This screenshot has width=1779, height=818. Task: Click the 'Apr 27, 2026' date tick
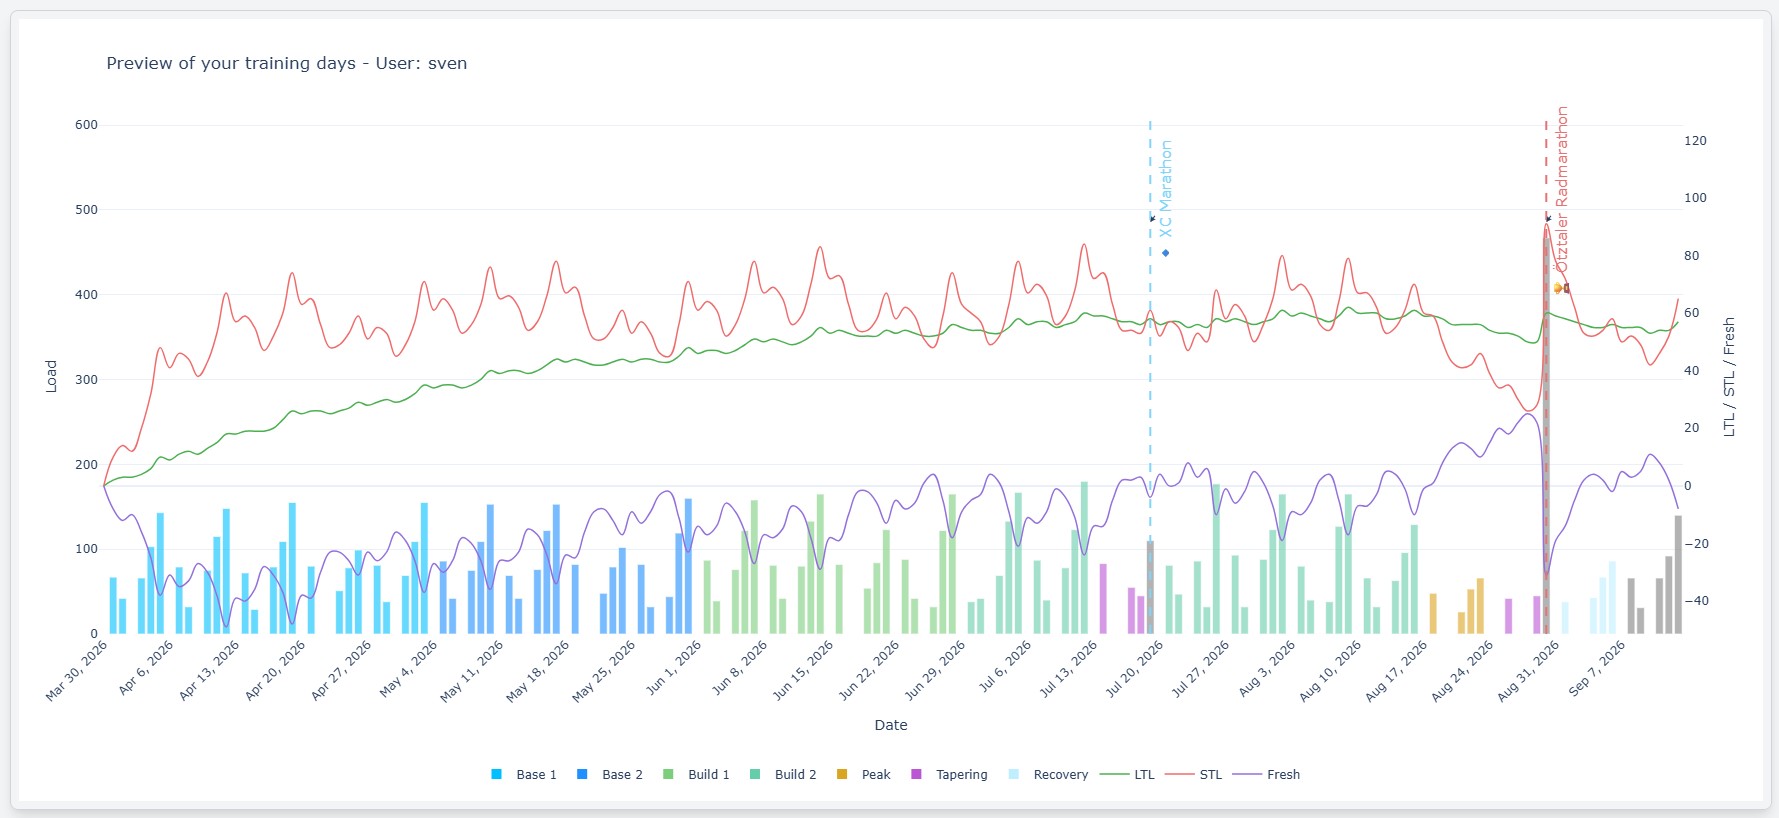click(x=341, y=671)
